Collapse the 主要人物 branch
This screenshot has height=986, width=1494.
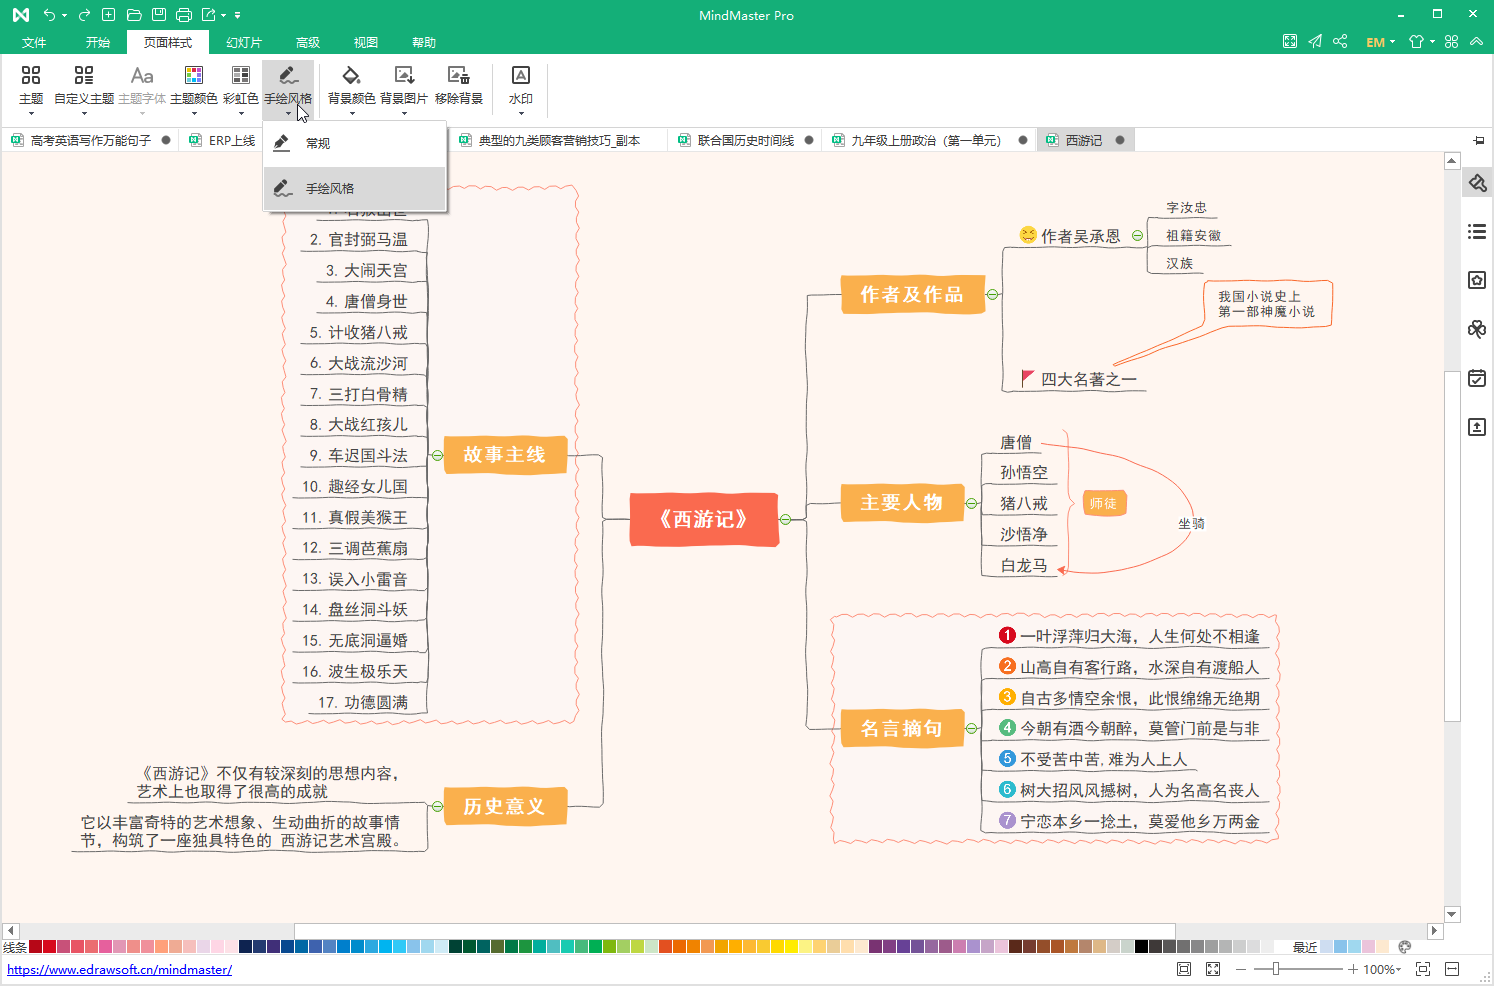[x=971, y=503]
